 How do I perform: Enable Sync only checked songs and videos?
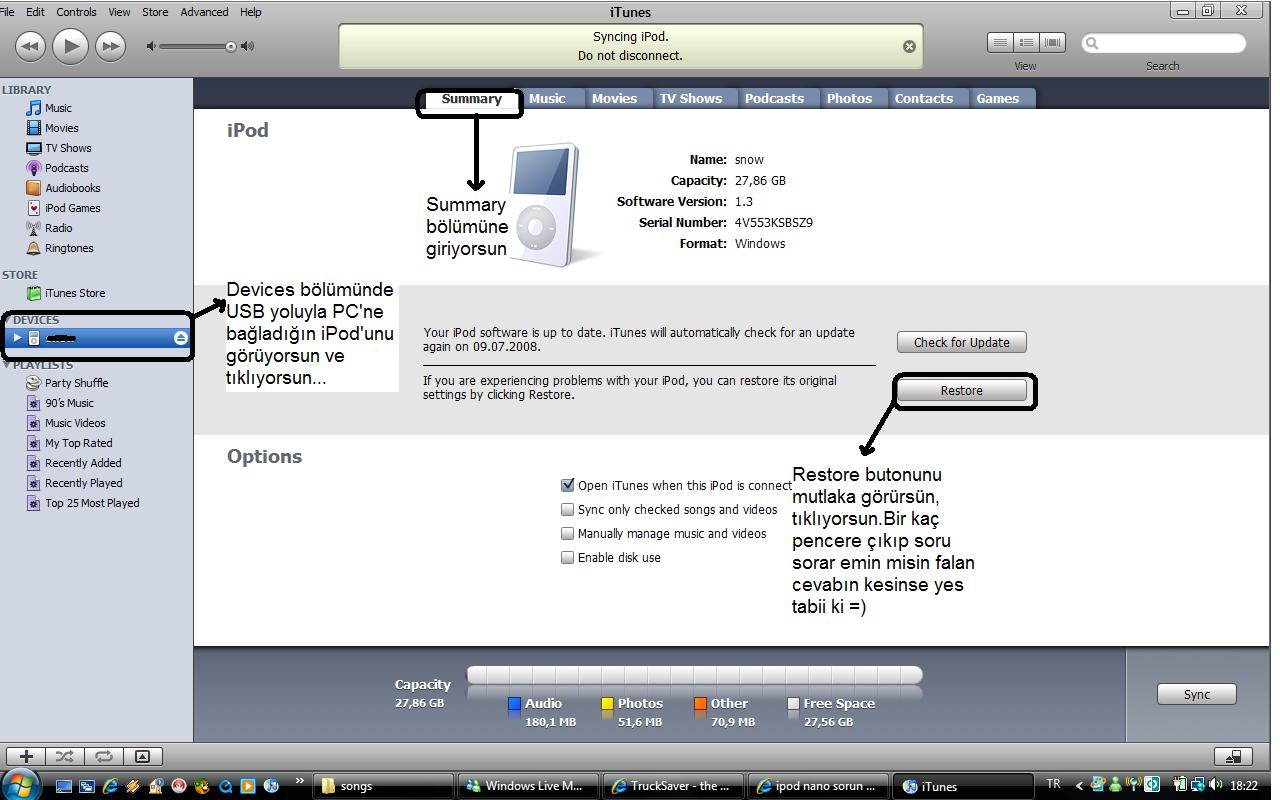pos(568,509)
